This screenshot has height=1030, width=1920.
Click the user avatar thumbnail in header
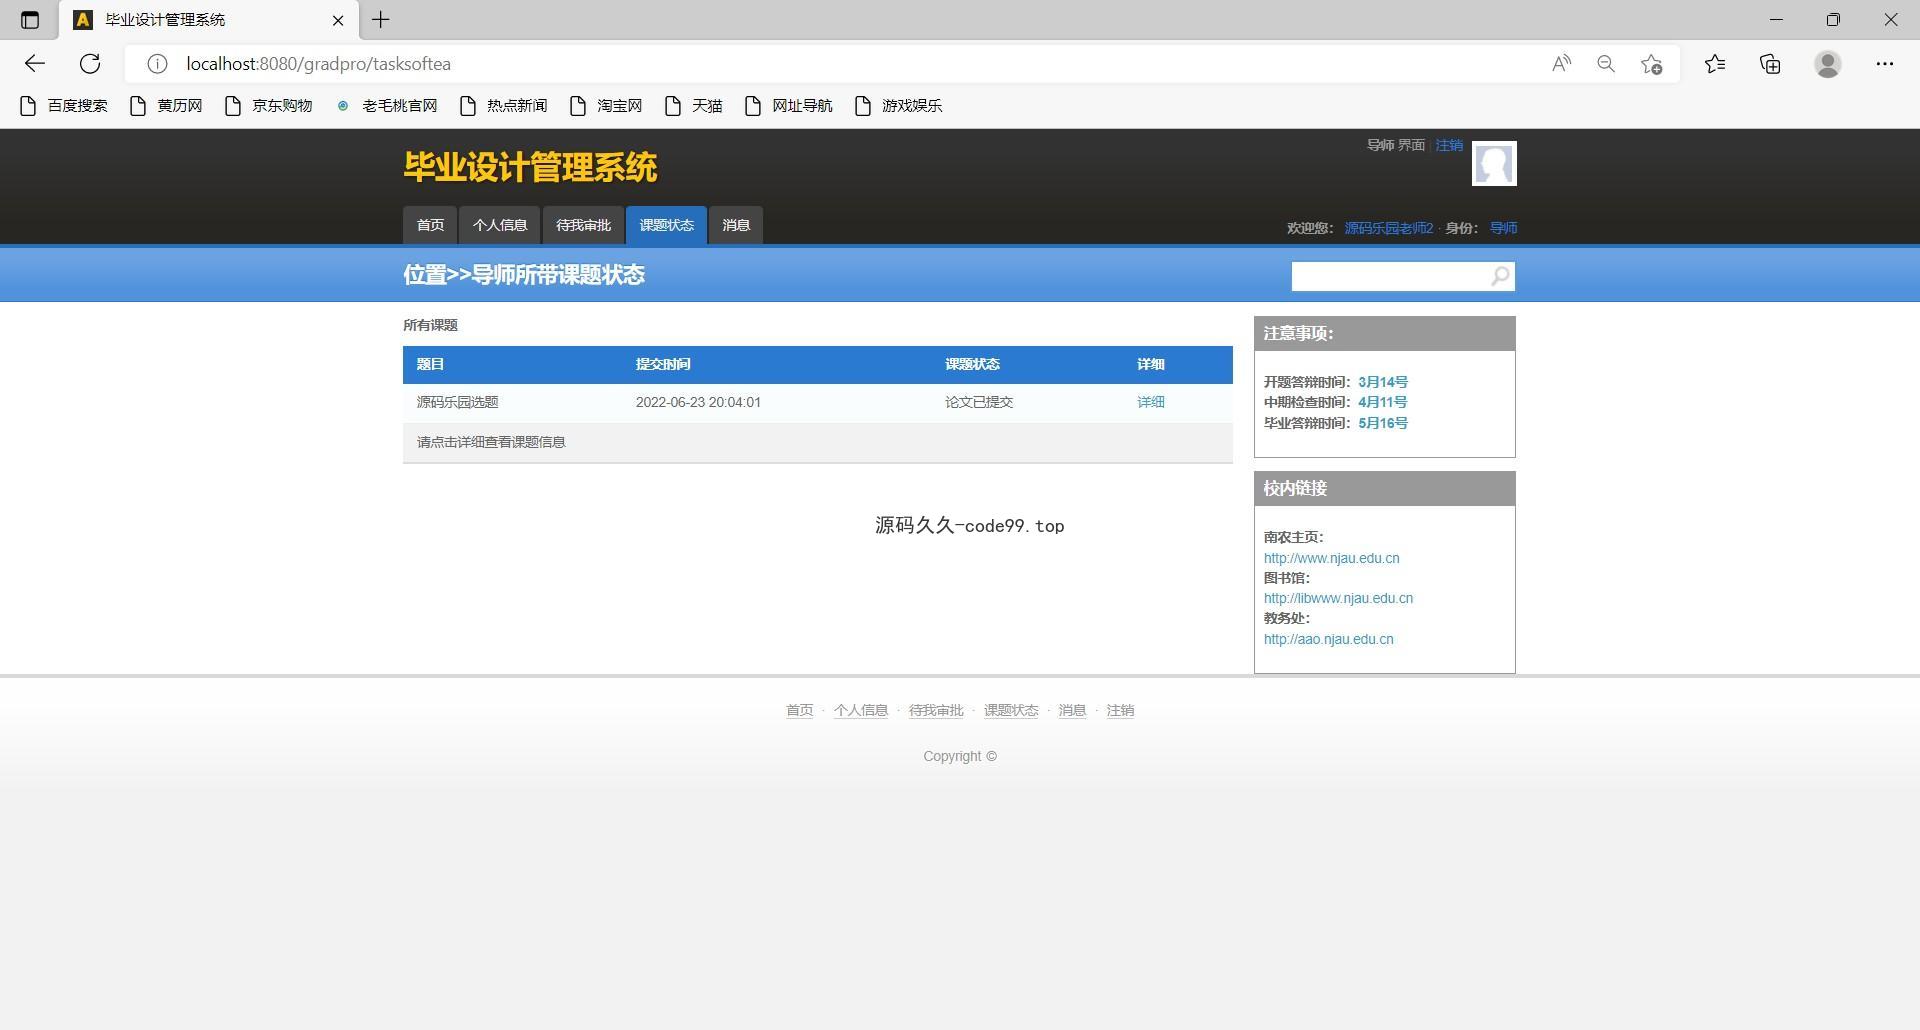1494,164
